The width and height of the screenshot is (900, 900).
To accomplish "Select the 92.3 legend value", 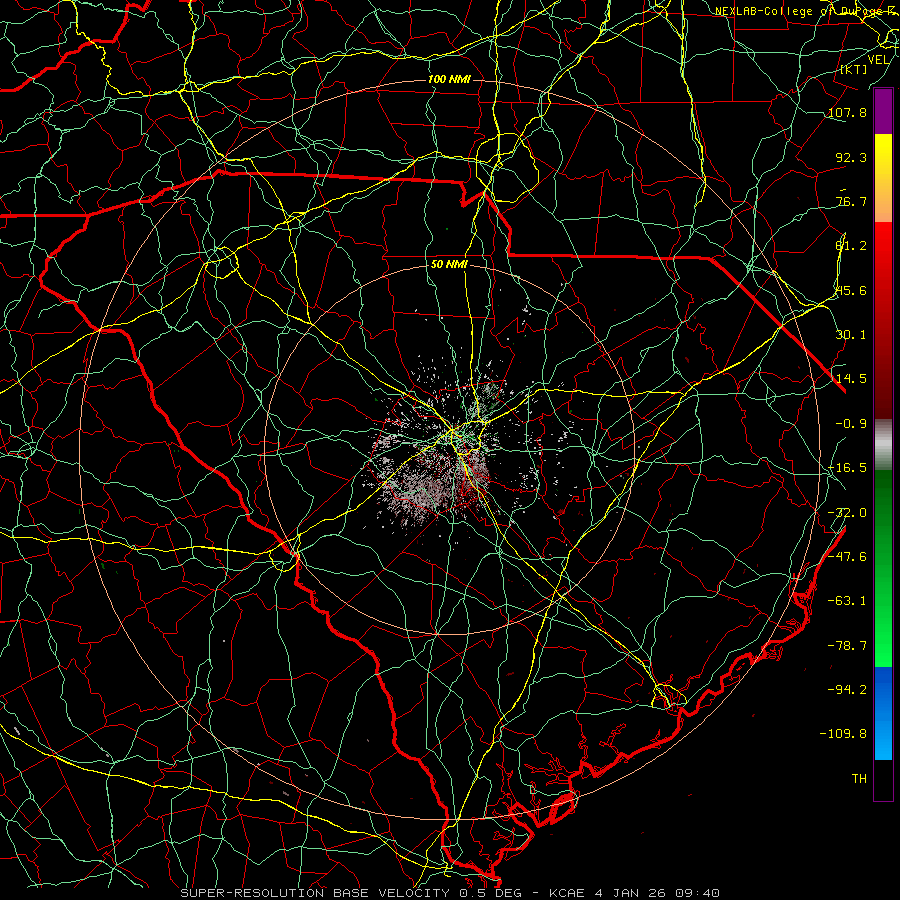I will [851, 157].
